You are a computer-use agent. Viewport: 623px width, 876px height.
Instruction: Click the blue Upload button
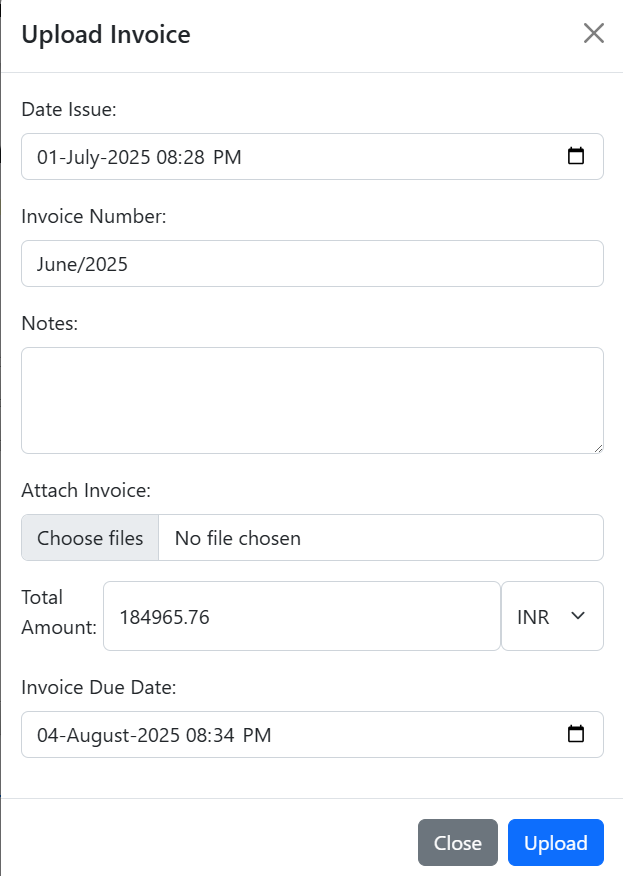click(555, 842)
